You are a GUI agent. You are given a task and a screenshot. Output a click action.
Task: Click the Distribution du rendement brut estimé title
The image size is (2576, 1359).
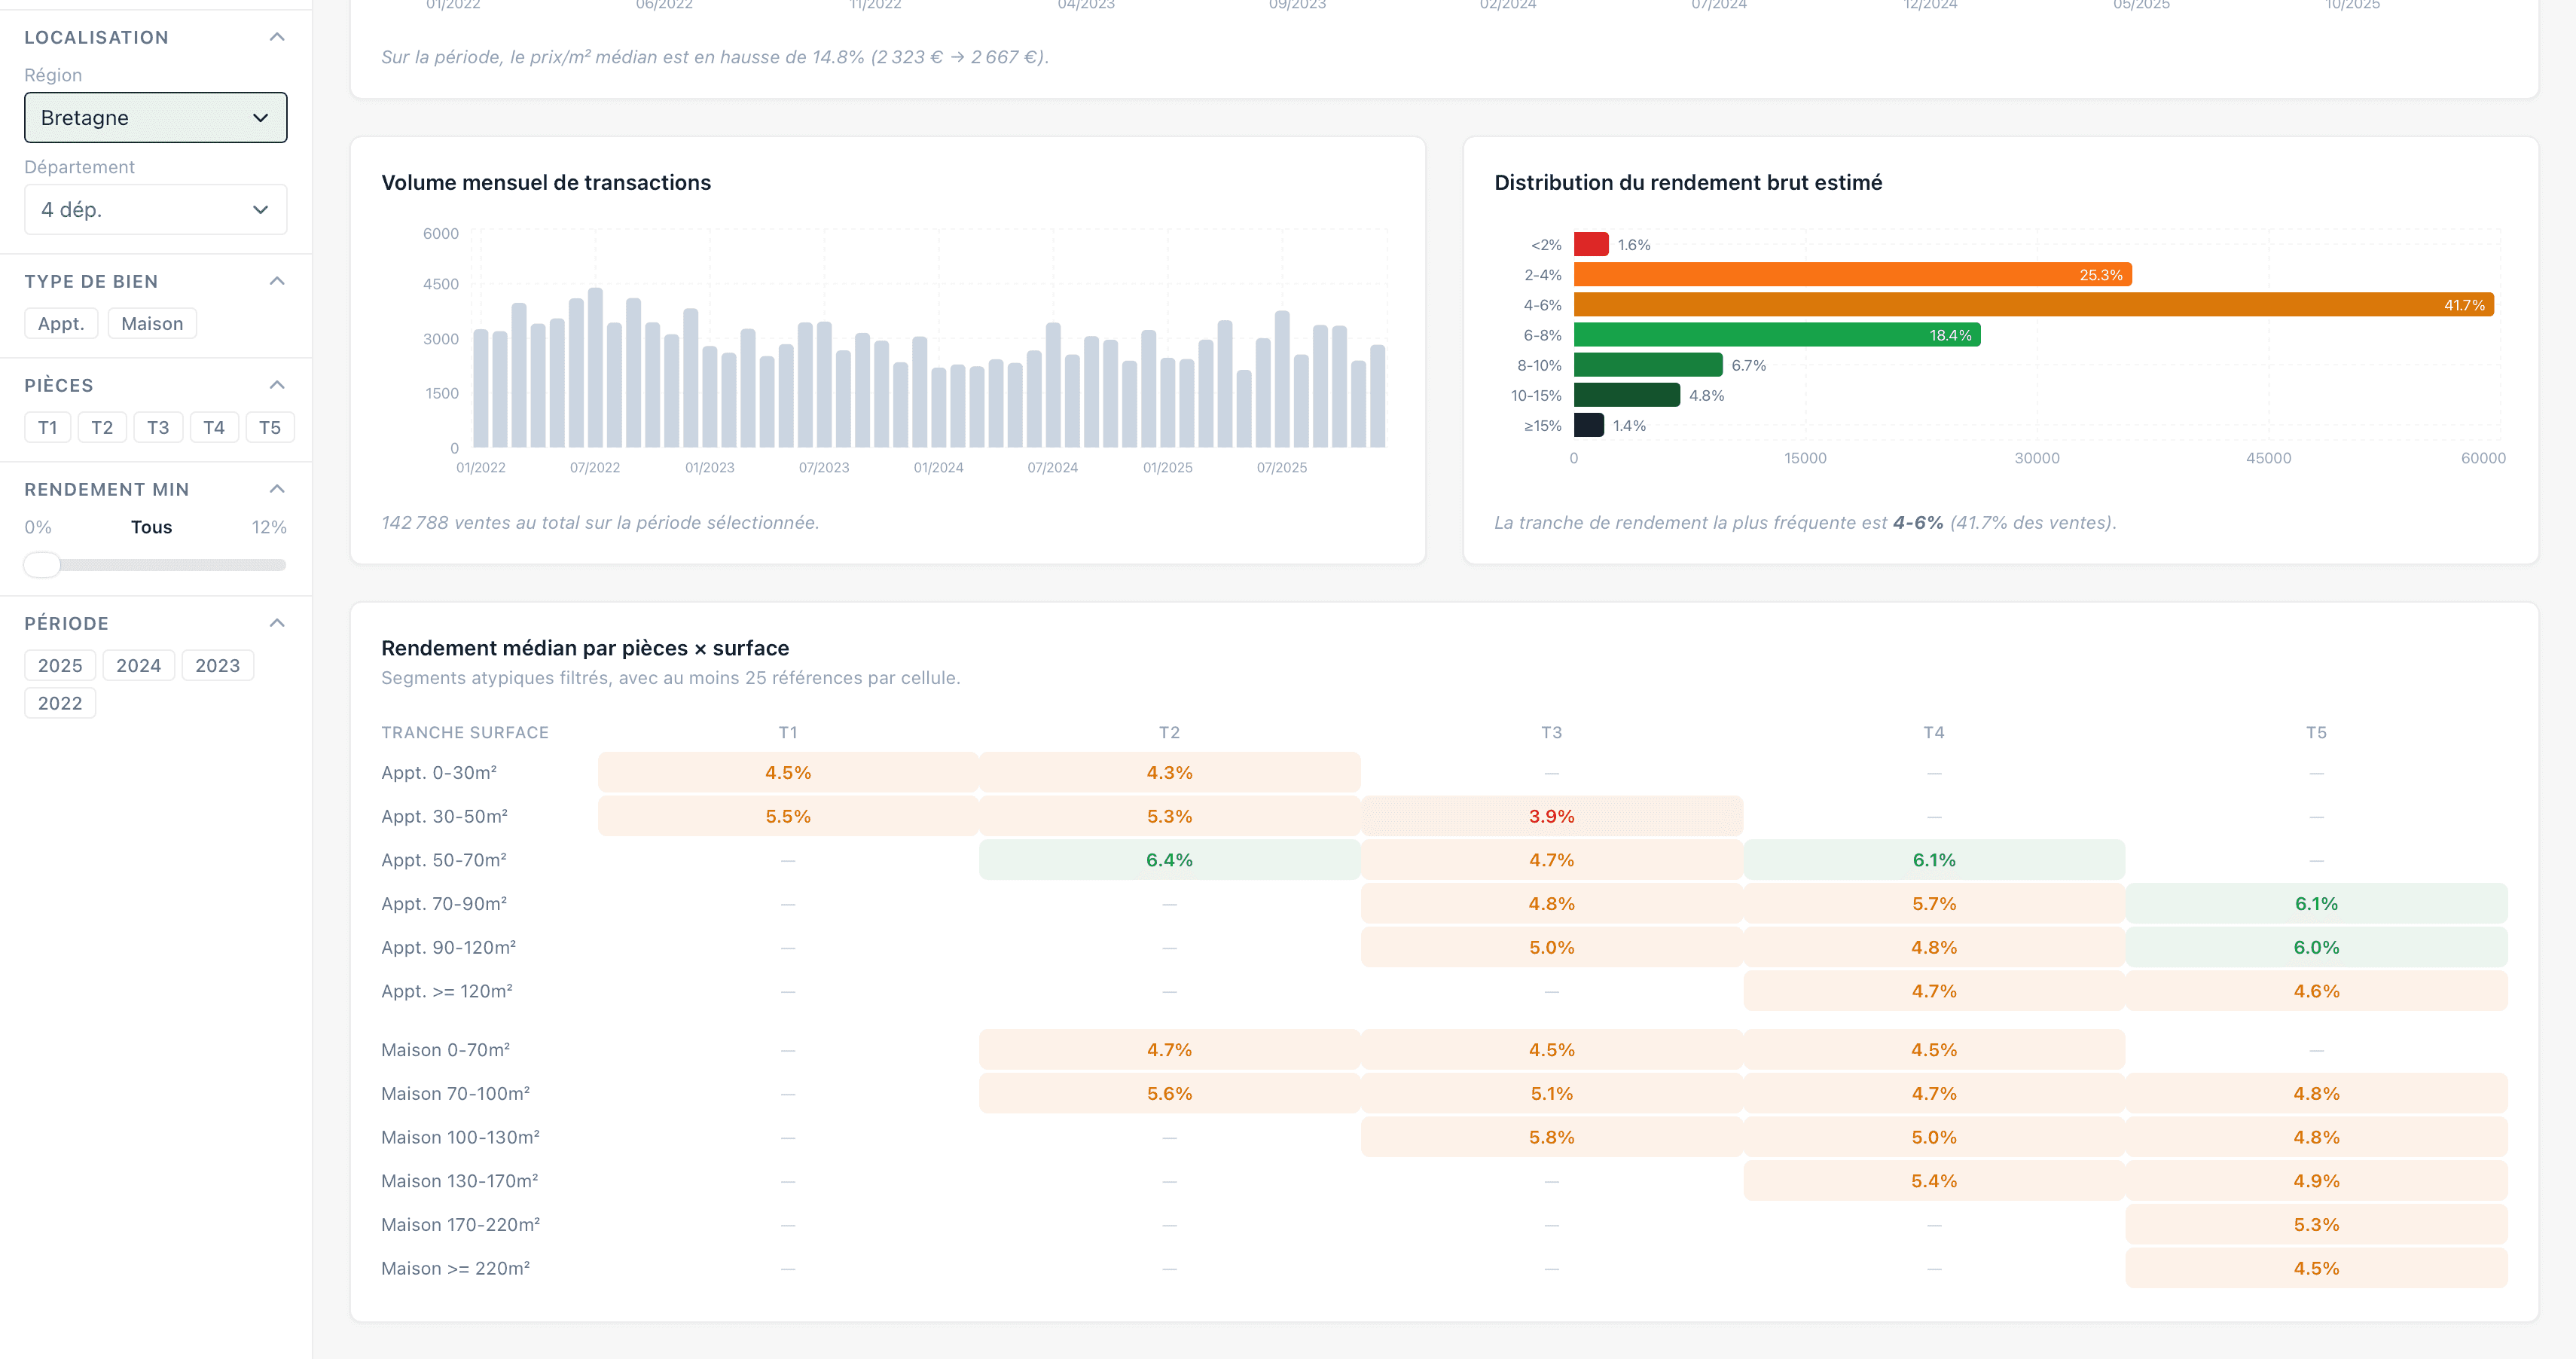pyautogui.click(x=1688, y=183)
